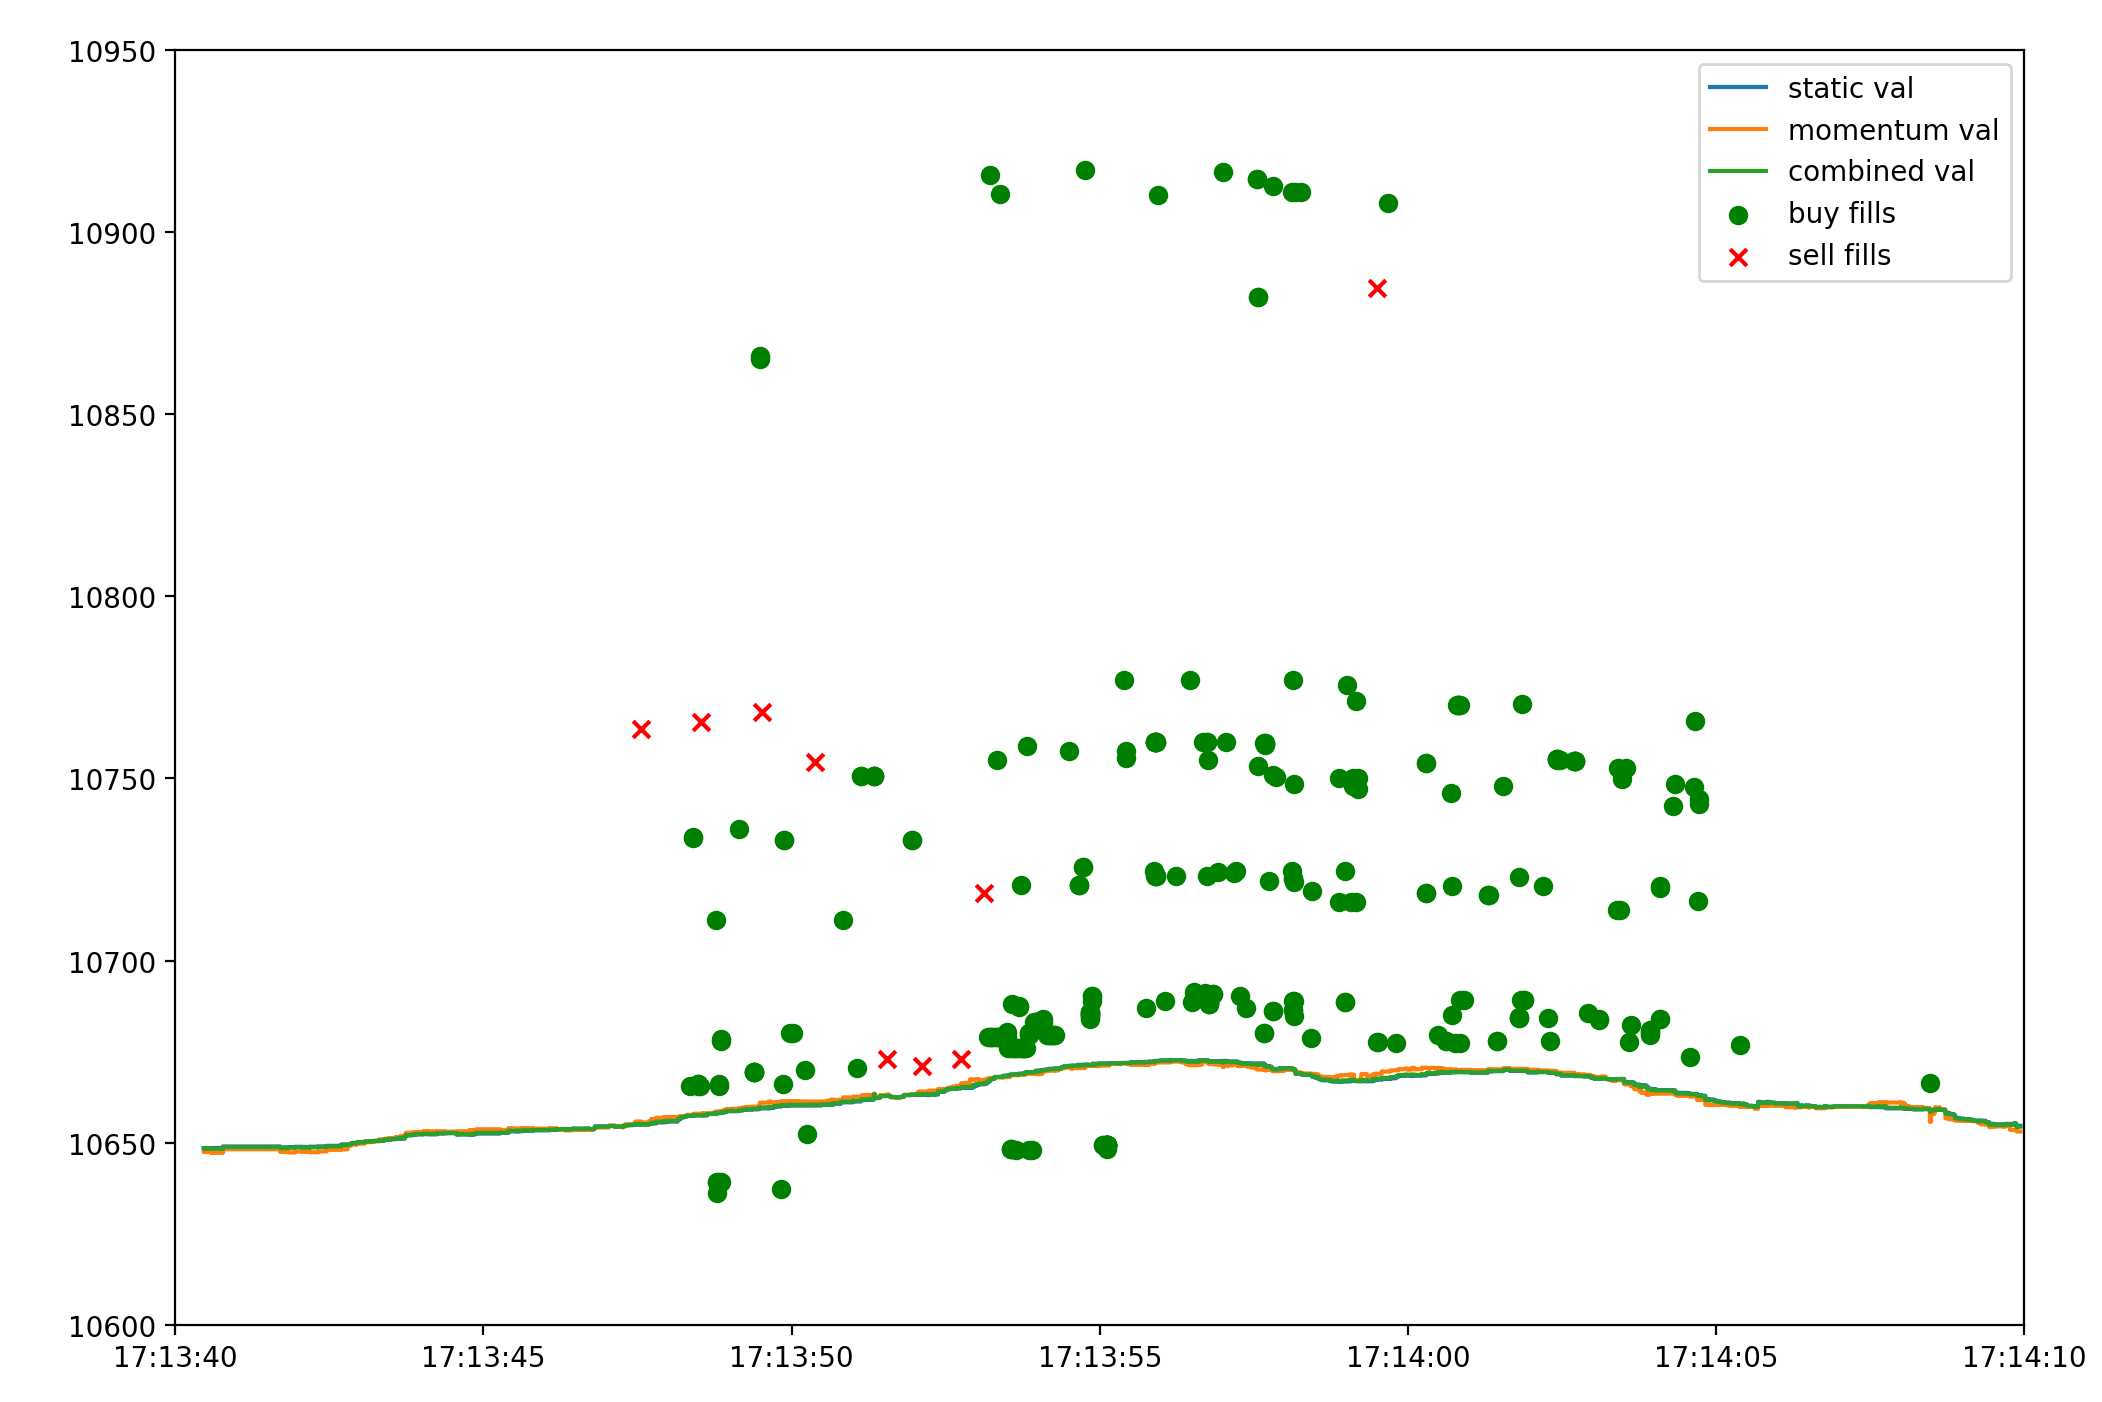
Task: Click the 10900 y-axis label
Action: tap(112, 233)
